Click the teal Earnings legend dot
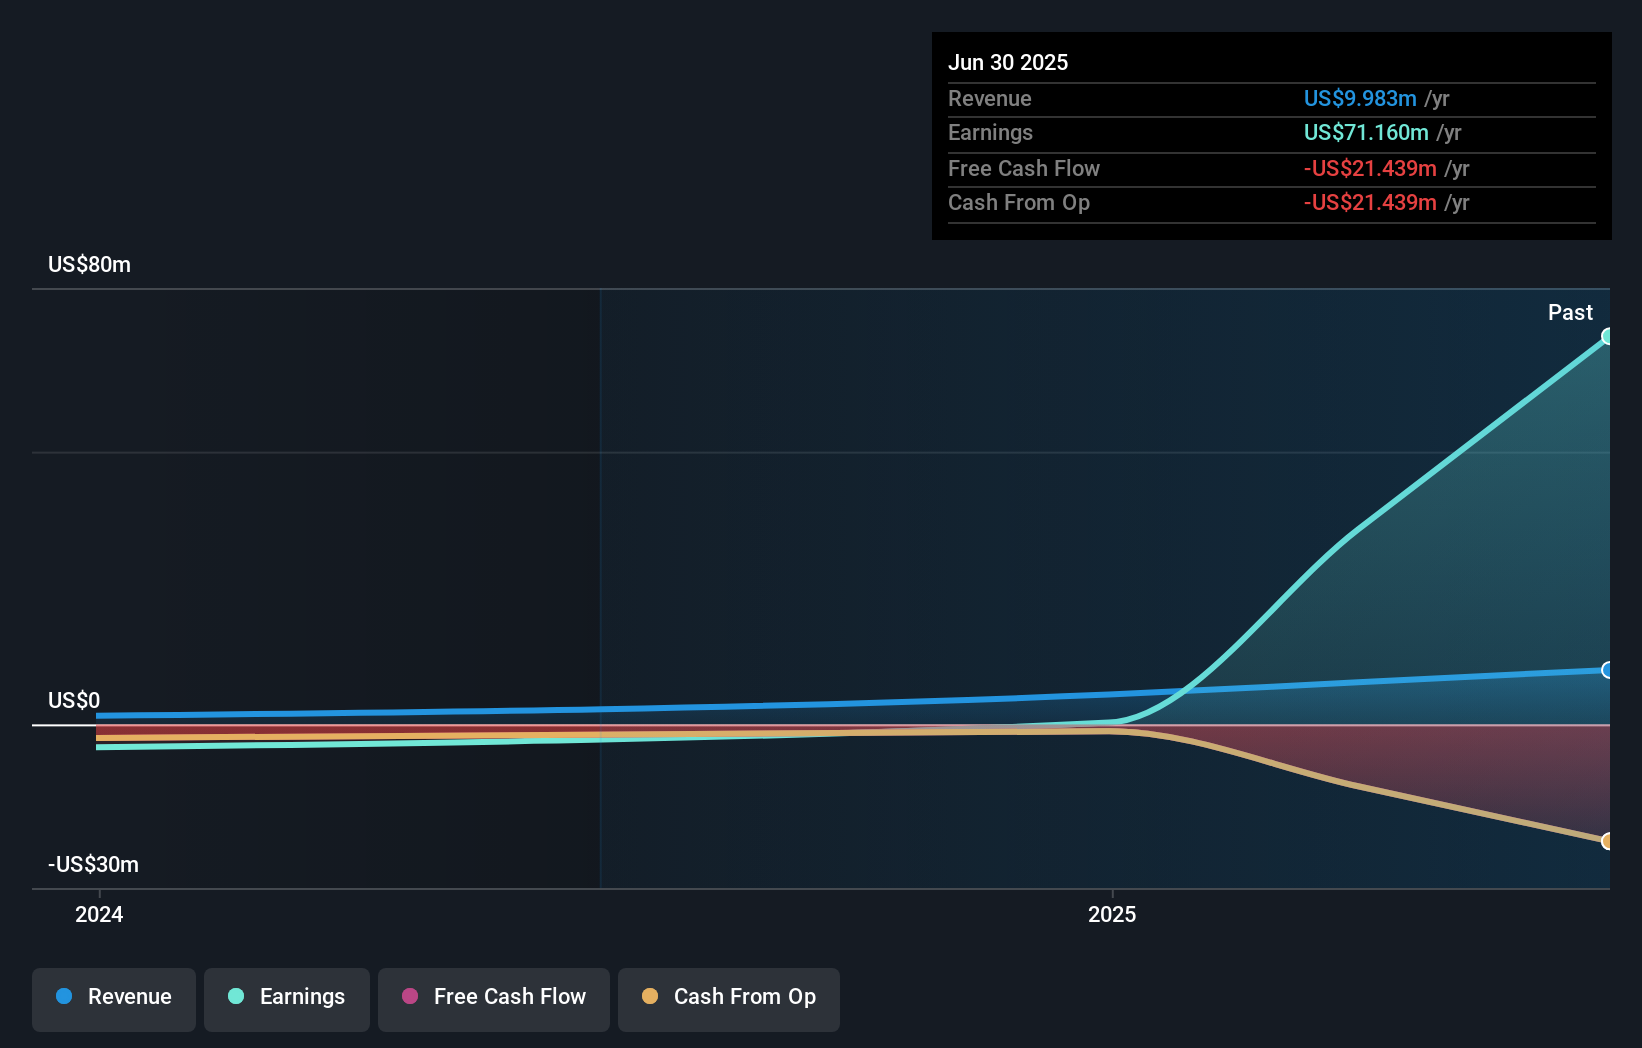Screen dimensions: 1642x1048 (x=234, y=997)
